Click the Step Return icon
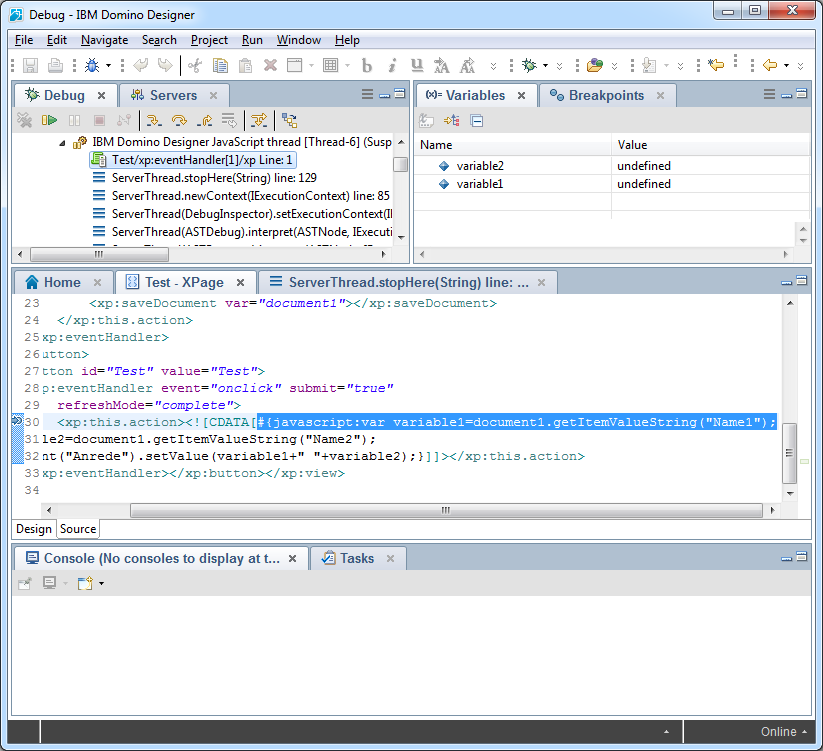The image size is (823, 751). pyautogui.click(x=205, y=121)
